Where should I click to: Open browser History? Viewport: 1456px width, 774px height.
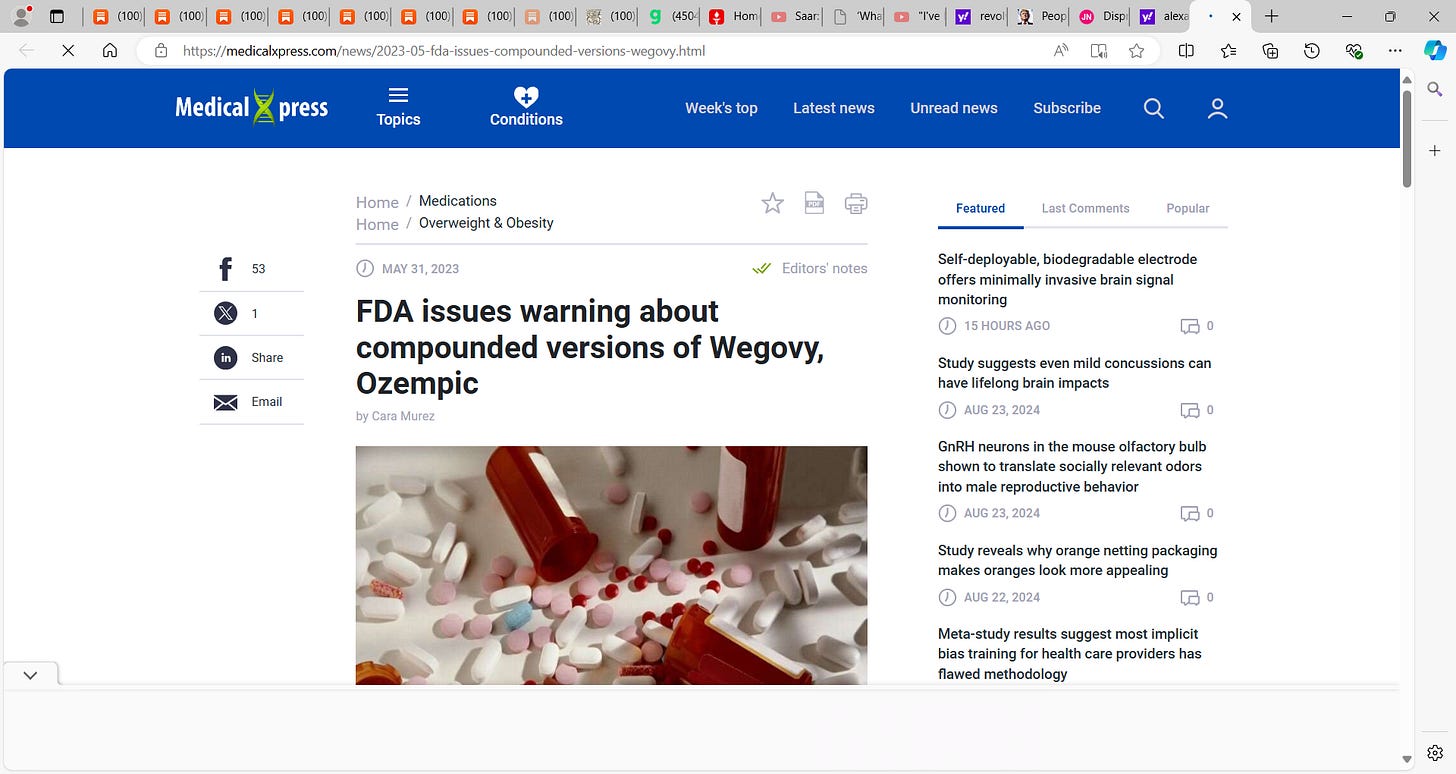click(x=1312, y=51)
